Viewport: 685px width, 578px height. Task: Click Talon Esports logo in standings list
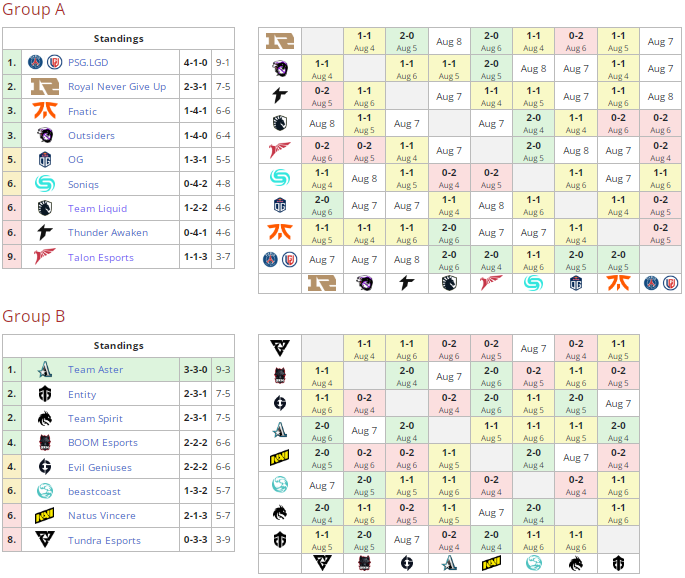coord(44,257)
